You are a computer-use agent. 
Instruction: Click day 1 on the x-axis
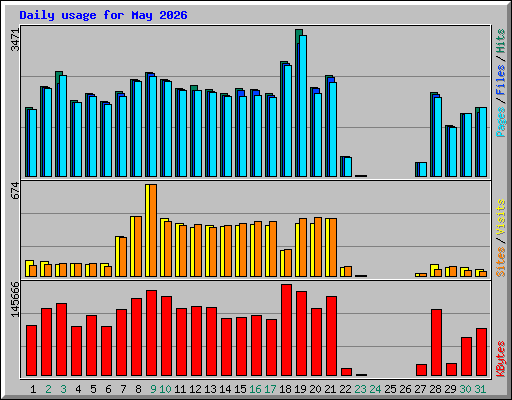(x=33, y=389)
